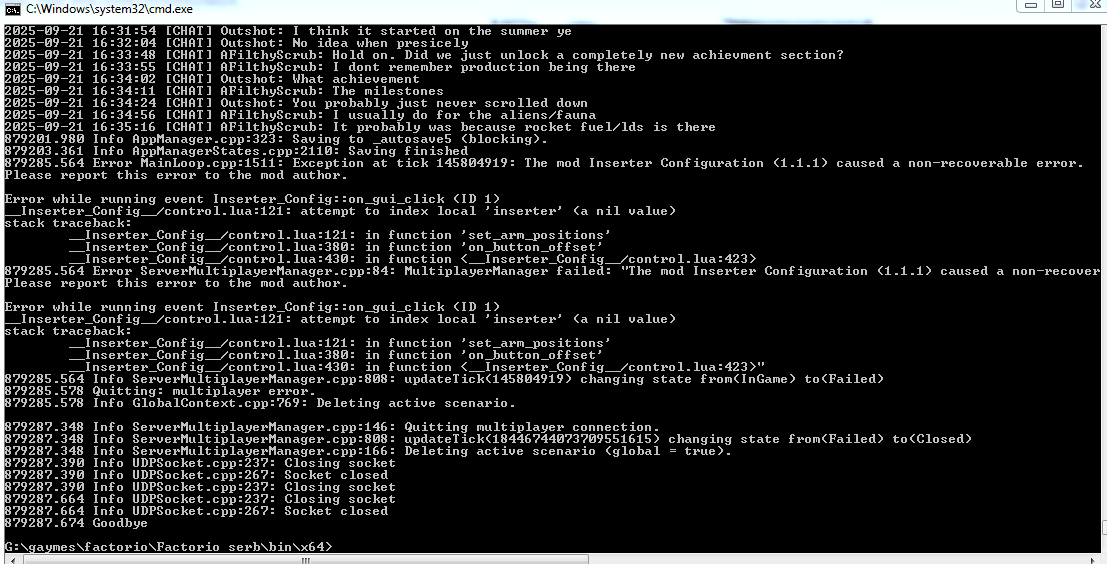Maximize the command prompt window
Screen dimensions: 1107x564
point(1058,6)
